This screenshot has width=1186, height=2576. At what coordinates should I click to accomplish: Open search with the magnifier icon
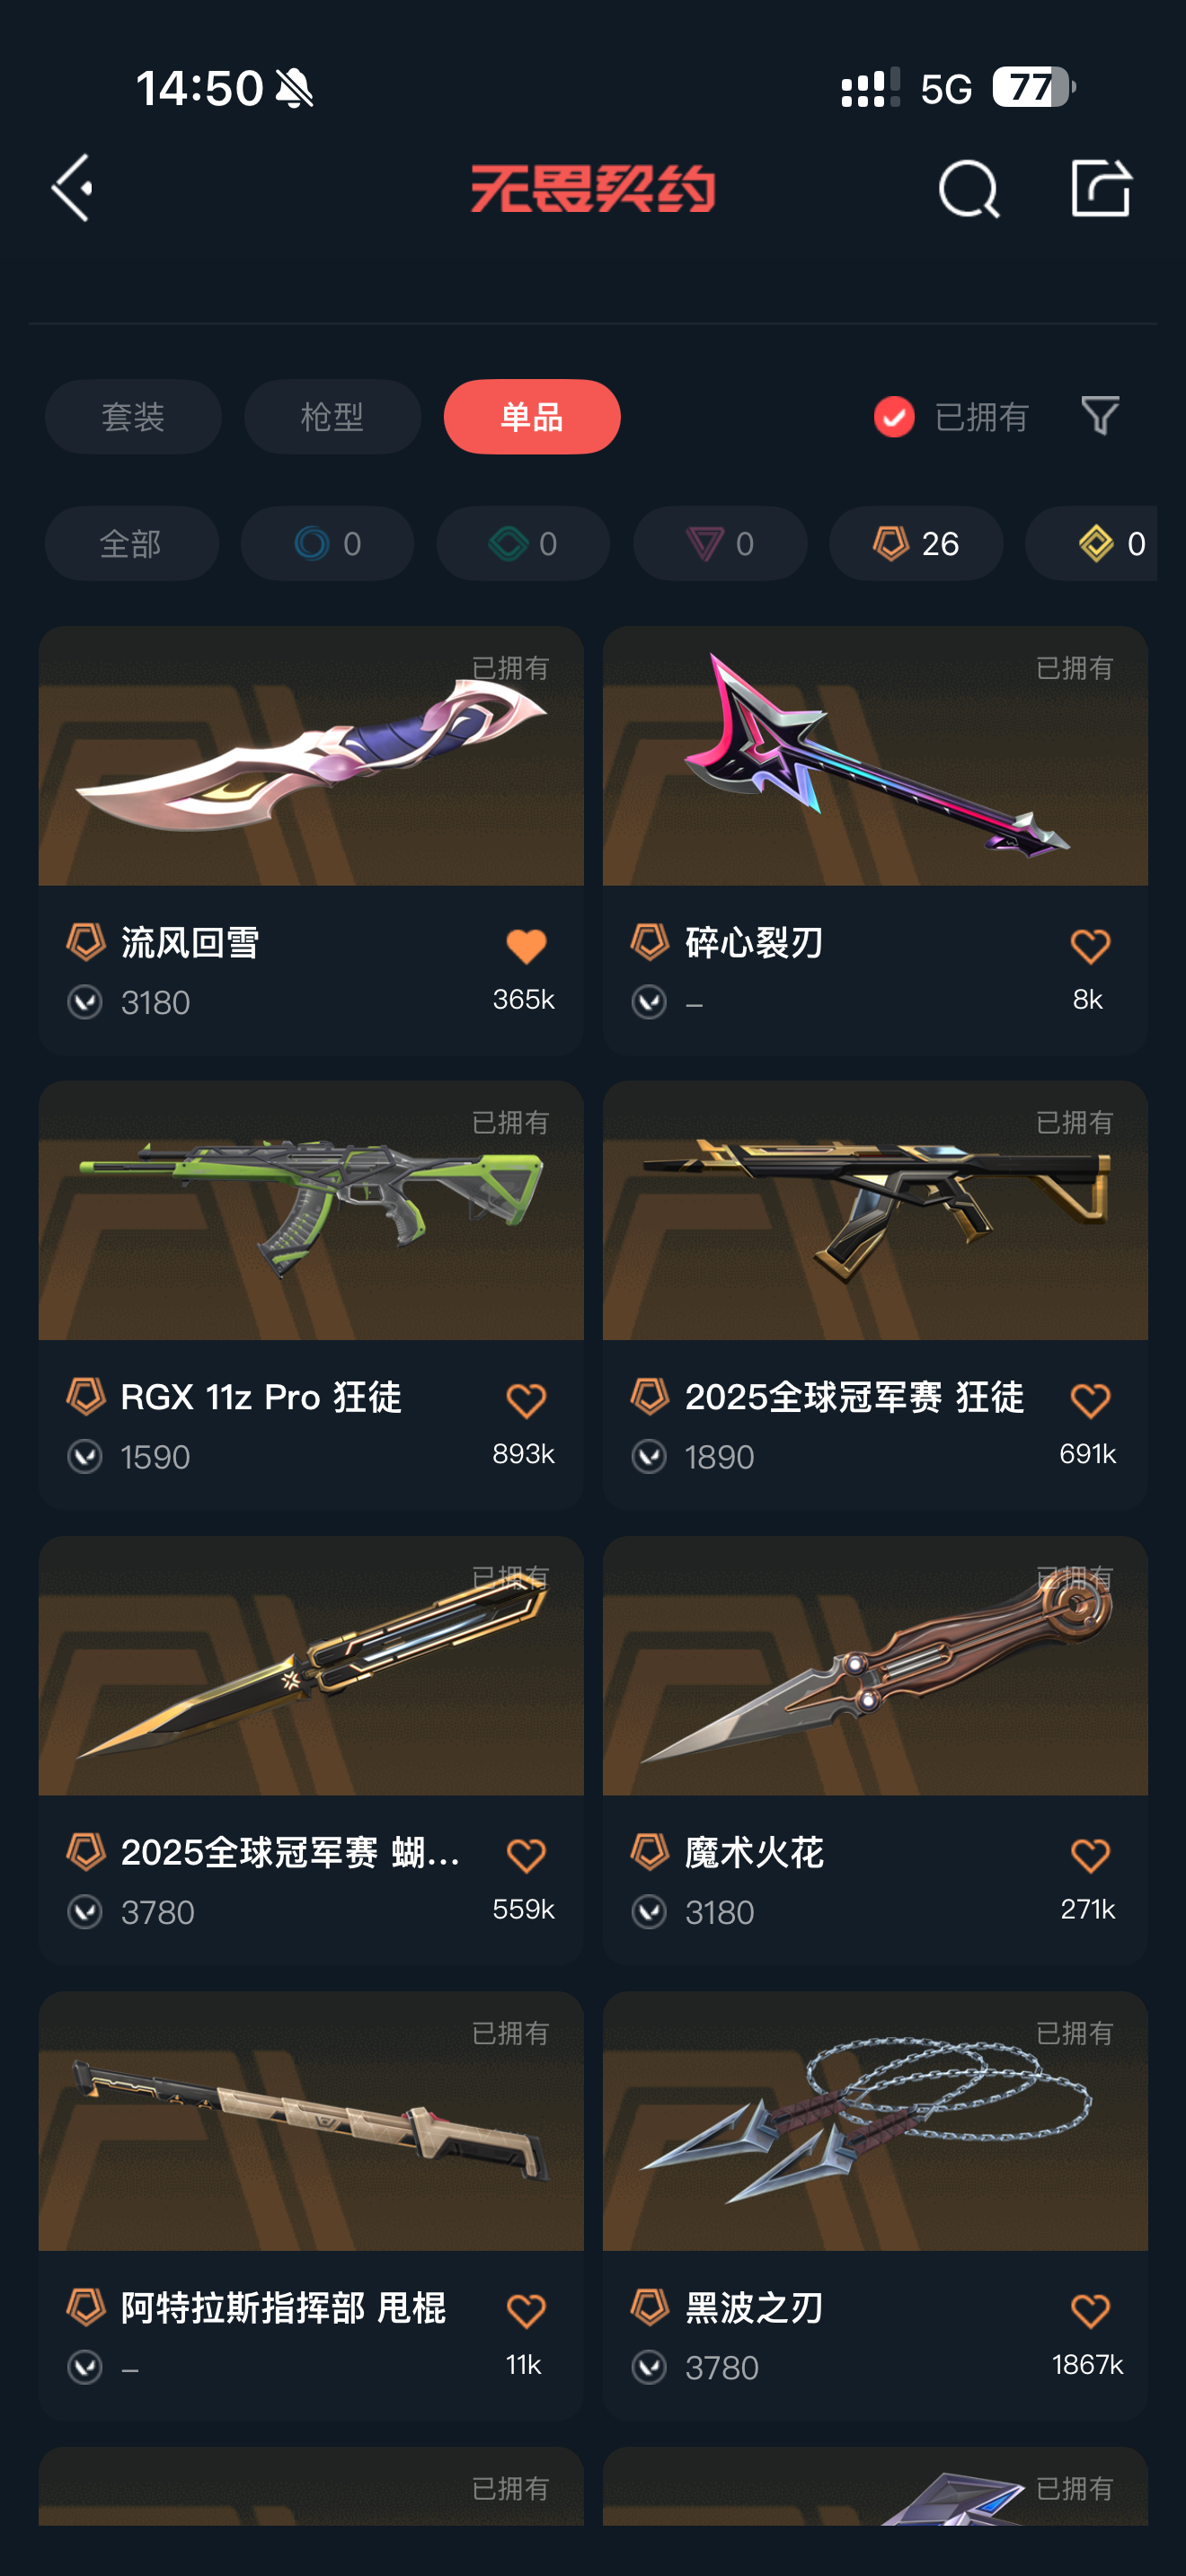click(969, 188)
